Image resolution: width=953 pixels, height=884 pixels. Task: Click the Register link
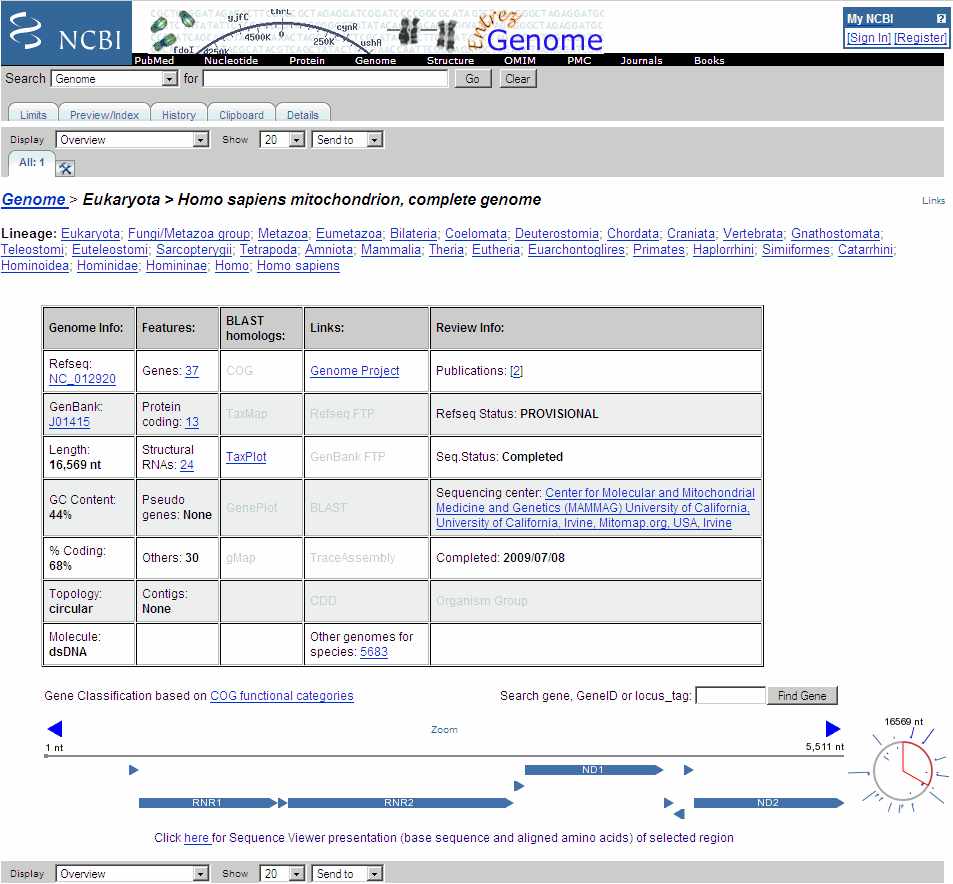pyautogui.click(x=920, y=38)
